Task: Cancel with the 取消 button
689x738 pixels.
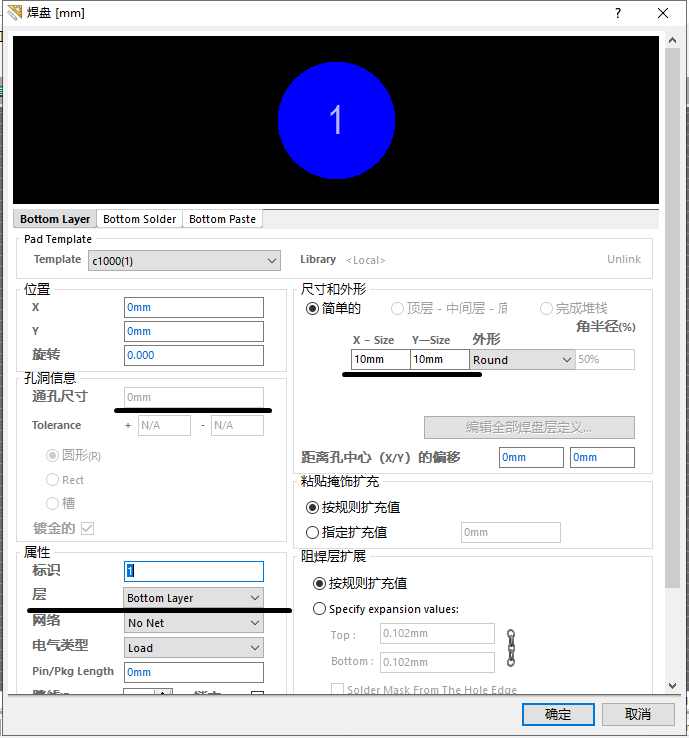Action: click(638, 714)
